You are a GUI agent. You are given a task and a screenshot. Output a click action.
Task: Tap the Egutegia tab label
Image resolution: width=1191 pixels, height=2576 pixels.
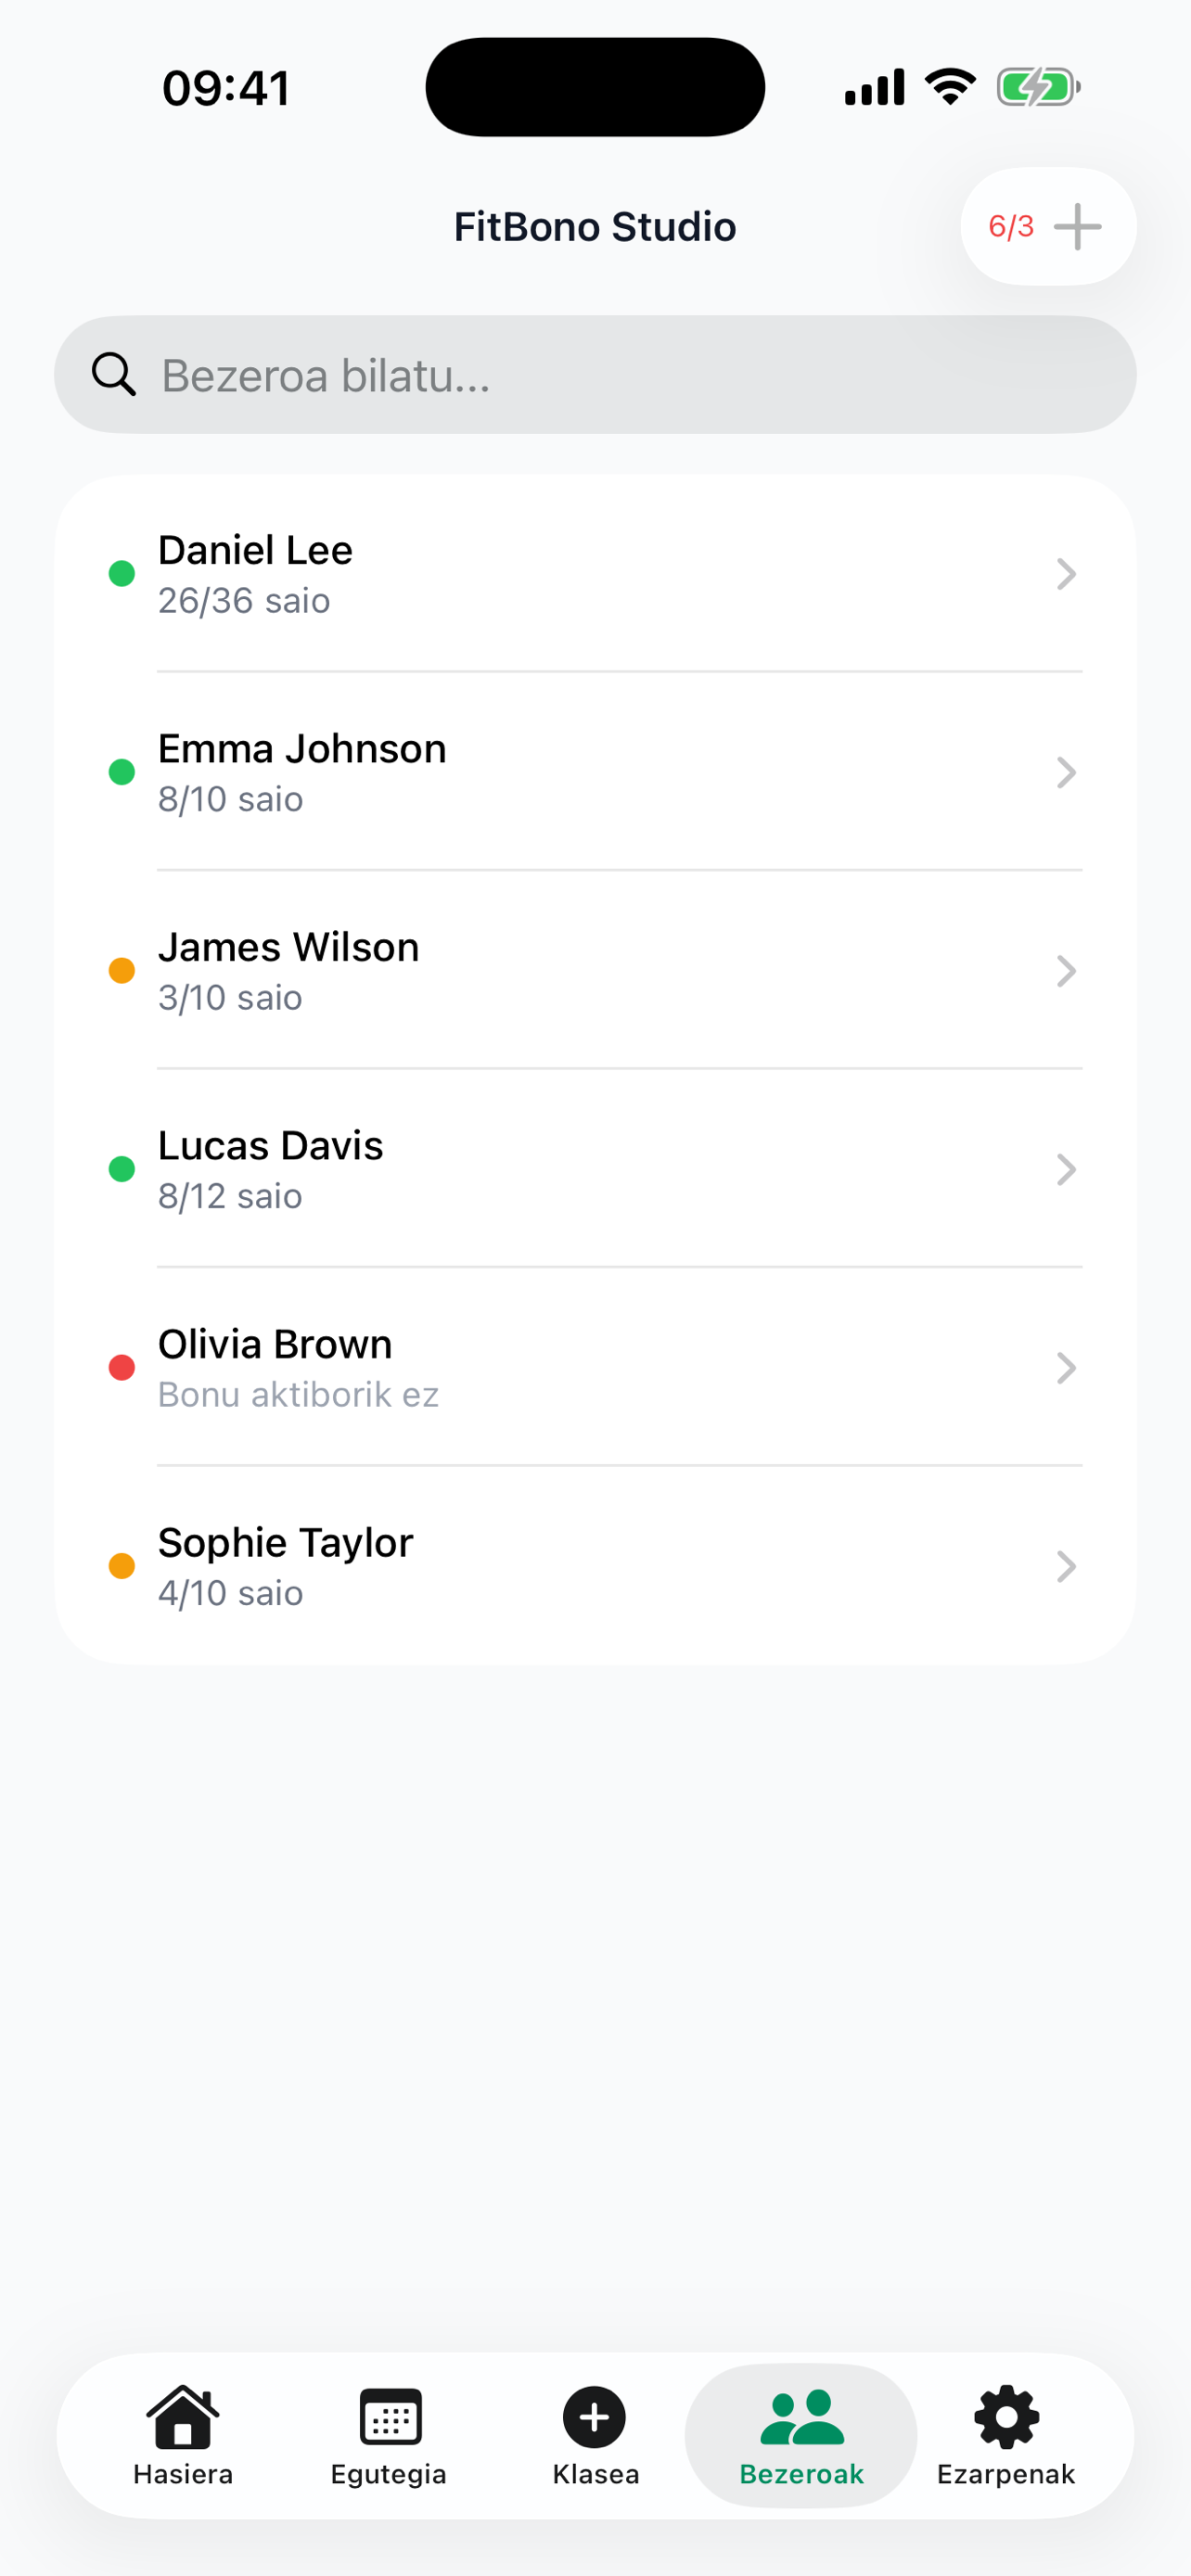[389, 2474]
